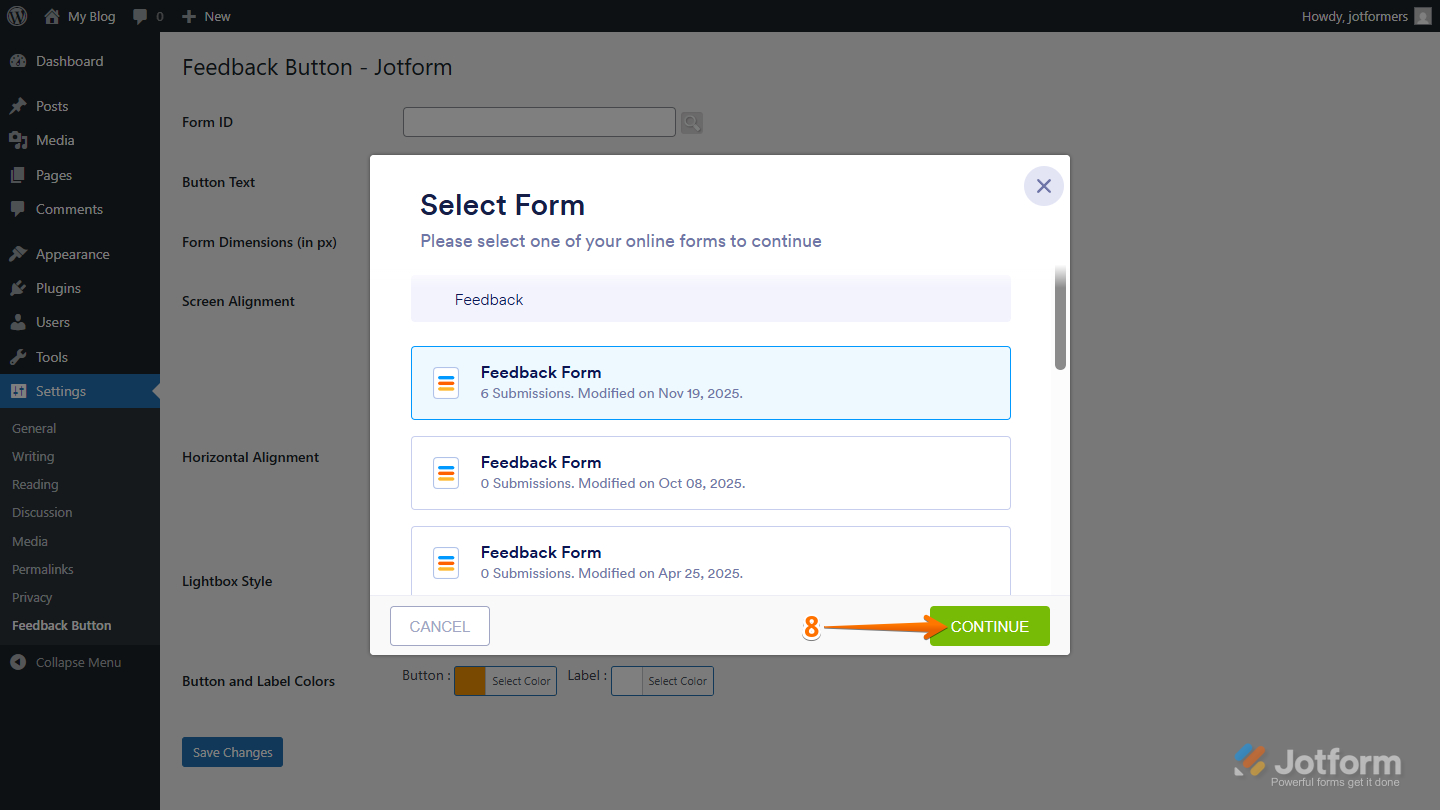The image size is (1440, 810).
Task: Close the Select Form dialog with X
Action: point(1043,186)
